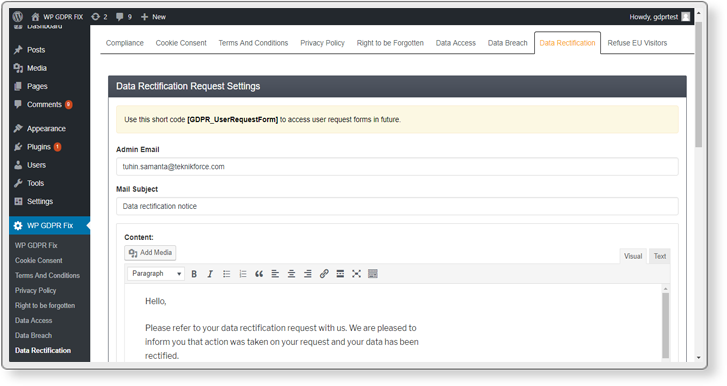Click into the Mail Subject field
Screen dimensions: 727x386
[x=397, y=206]
